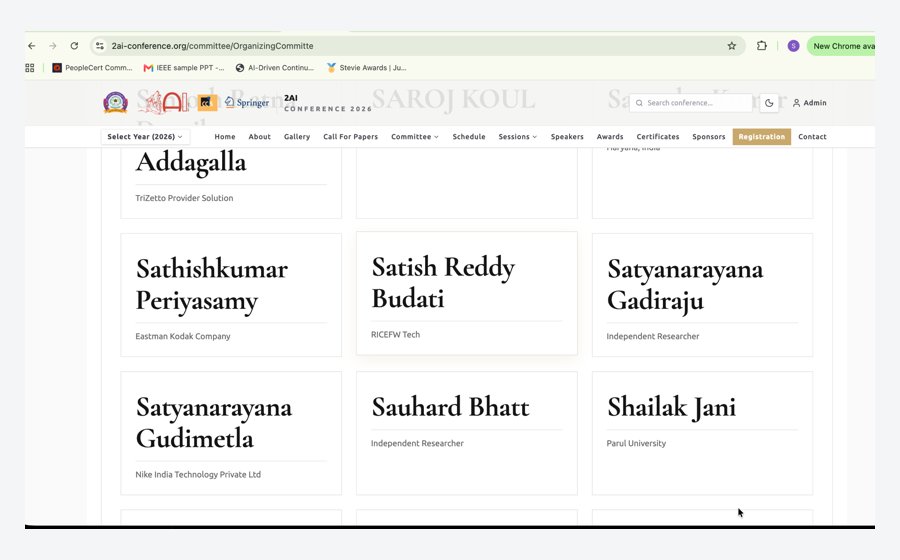The width and height of the screenshot is (900, 560).
Task: Open Call For Papers menu item
Action: tap(350, 137)
